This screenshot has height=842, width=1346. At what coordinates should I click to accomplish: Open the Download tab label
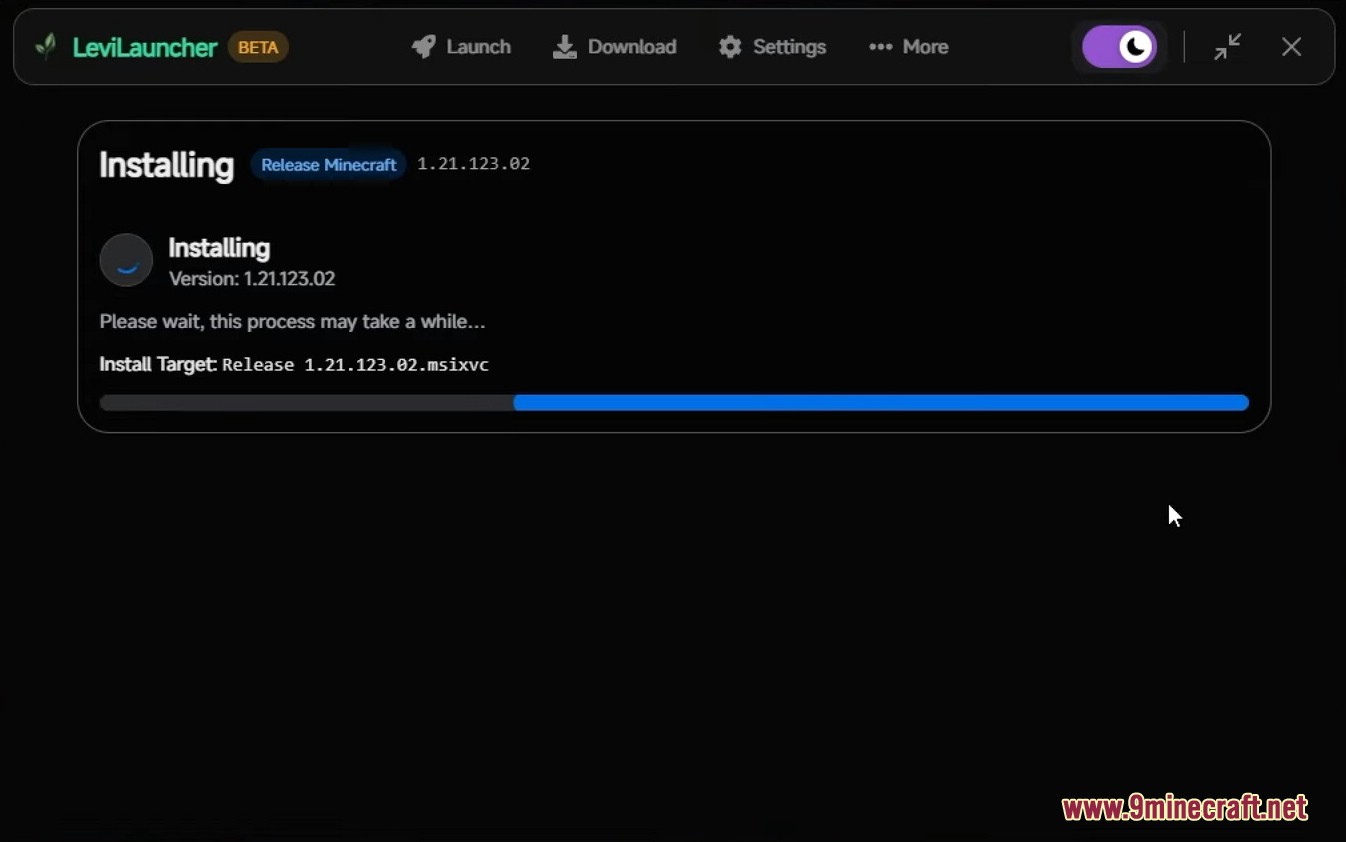[632, 47]
